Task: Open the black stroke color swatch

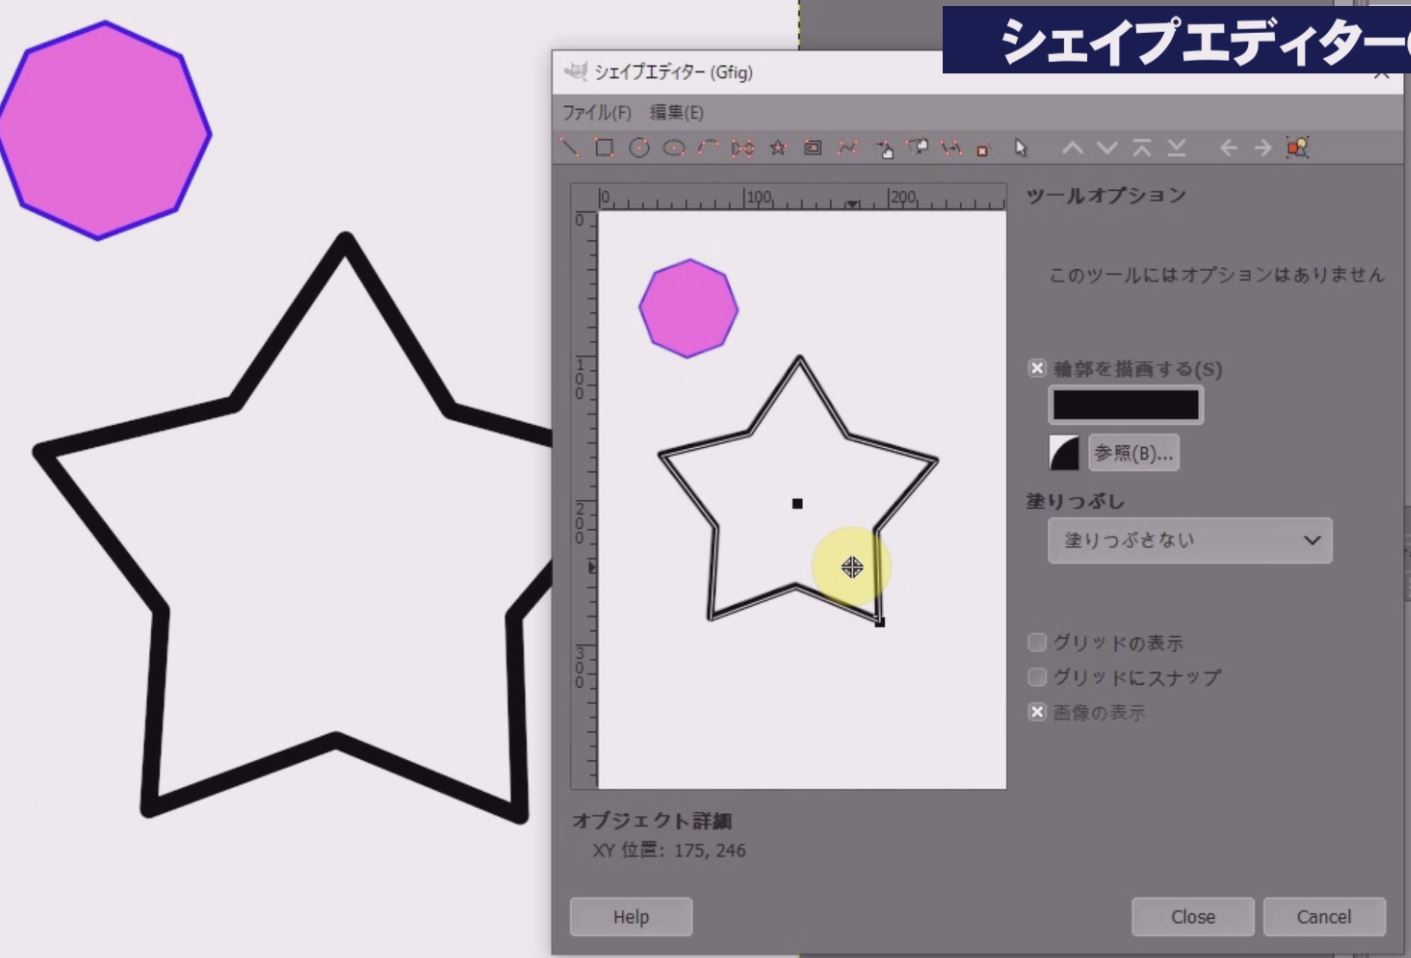Action: (x=1126, y=405)
